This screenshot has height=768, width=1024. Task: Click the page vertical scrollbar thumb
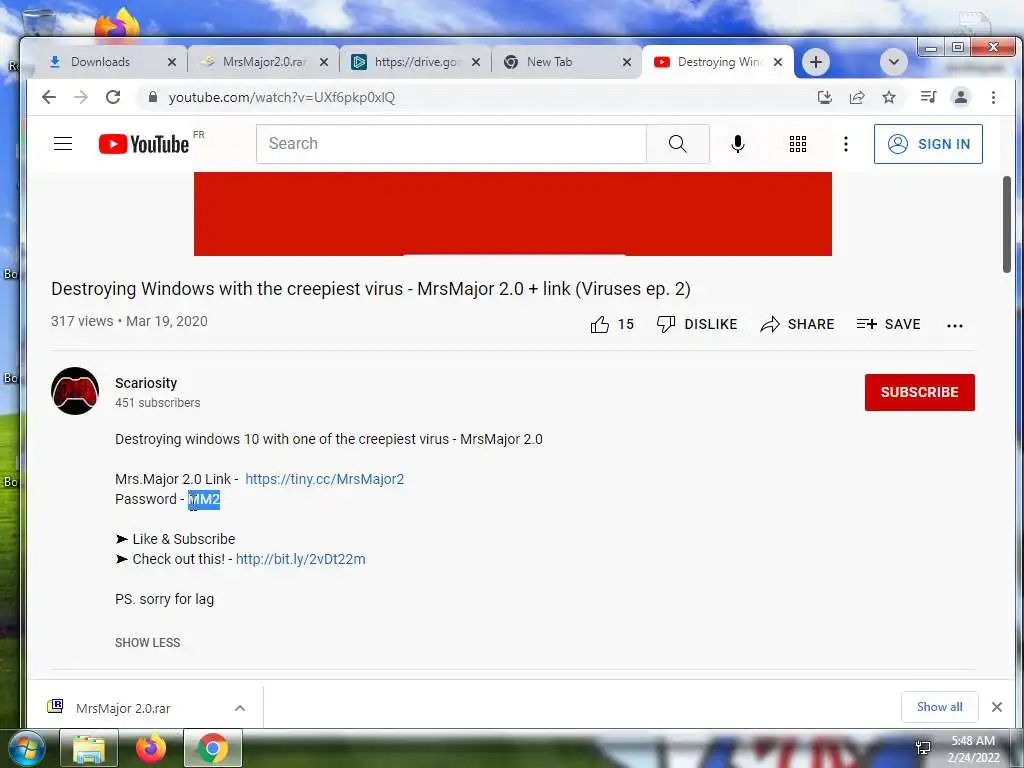pos(1008,225)
